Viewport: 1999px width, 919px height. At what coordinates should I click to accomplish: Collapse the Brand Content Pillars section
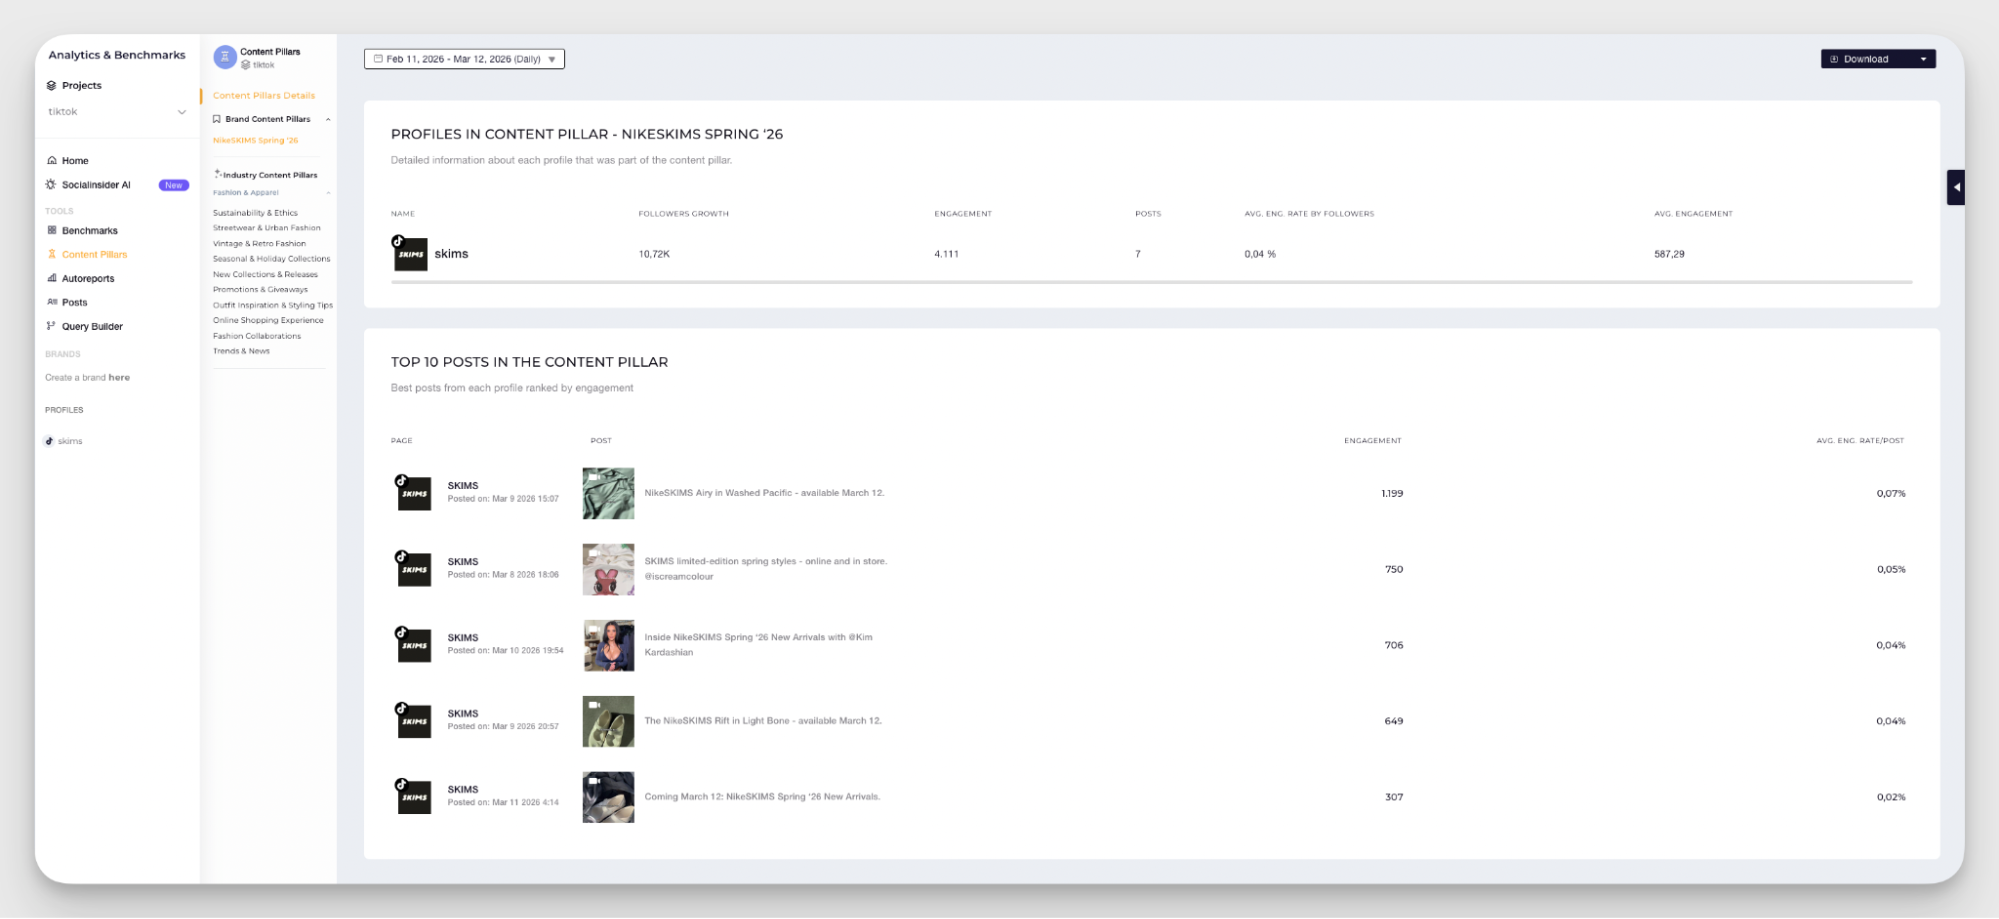[327, 119]
